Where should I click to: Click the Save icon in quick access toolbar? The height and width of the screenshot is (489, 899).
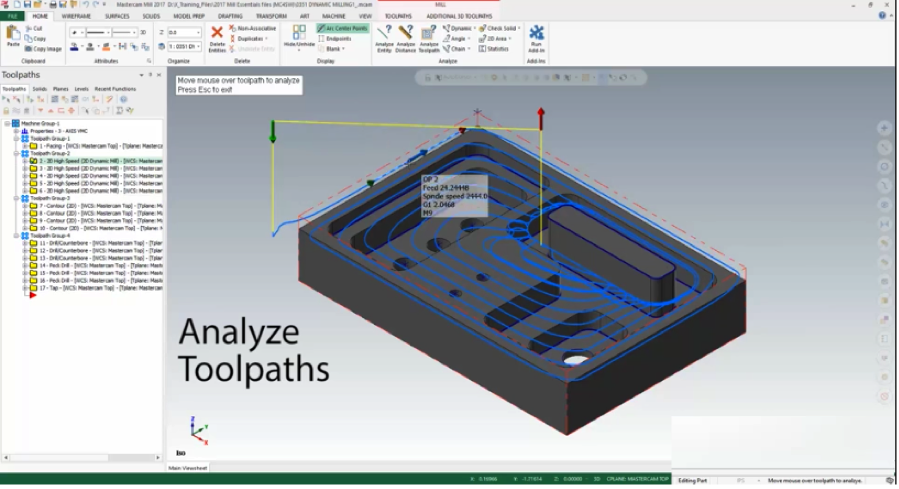(27, 5)
